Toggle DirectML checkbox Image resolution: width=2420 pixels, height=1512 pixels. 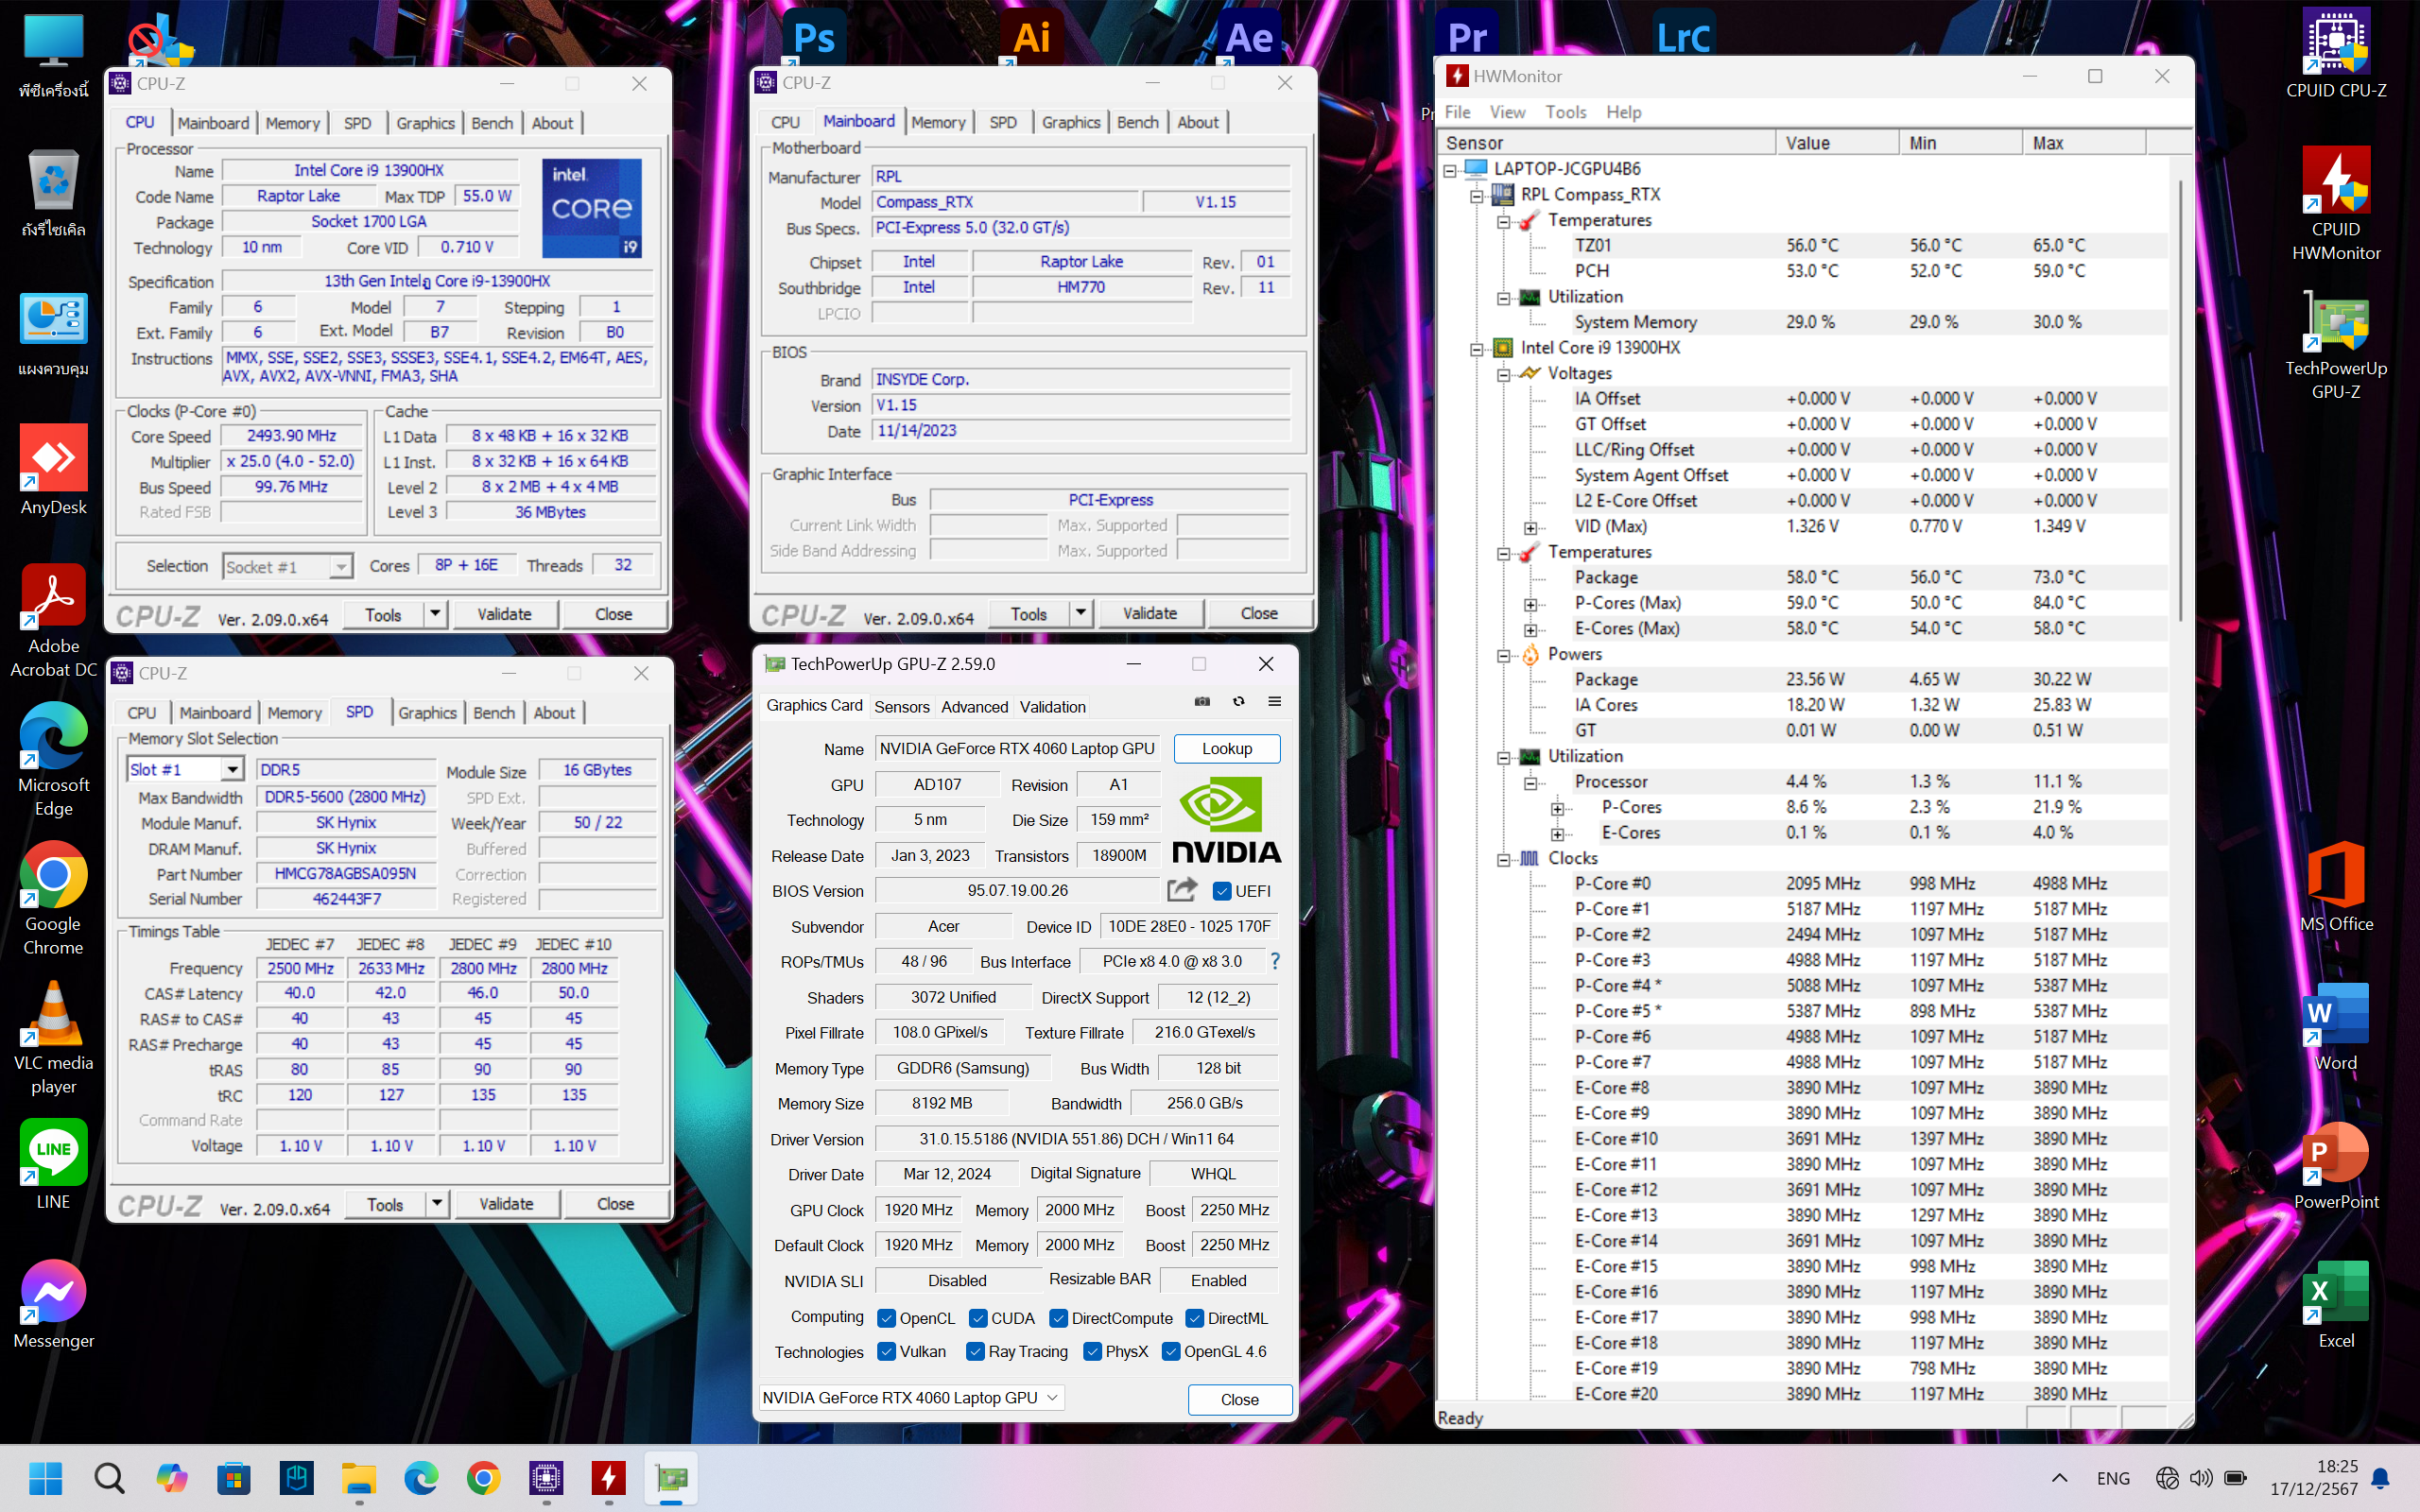coord(1194,1318)
